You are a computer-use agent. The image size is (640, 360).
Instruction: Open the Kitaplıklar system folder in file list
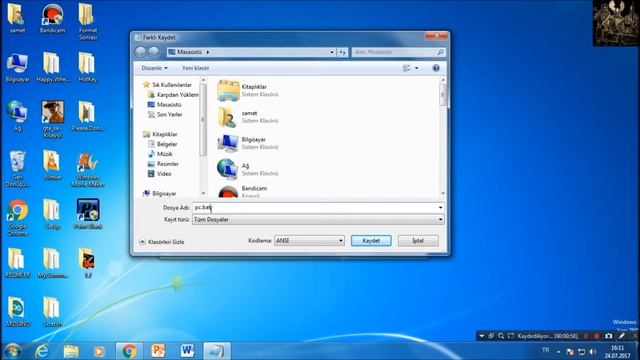(x=248, y=90)
